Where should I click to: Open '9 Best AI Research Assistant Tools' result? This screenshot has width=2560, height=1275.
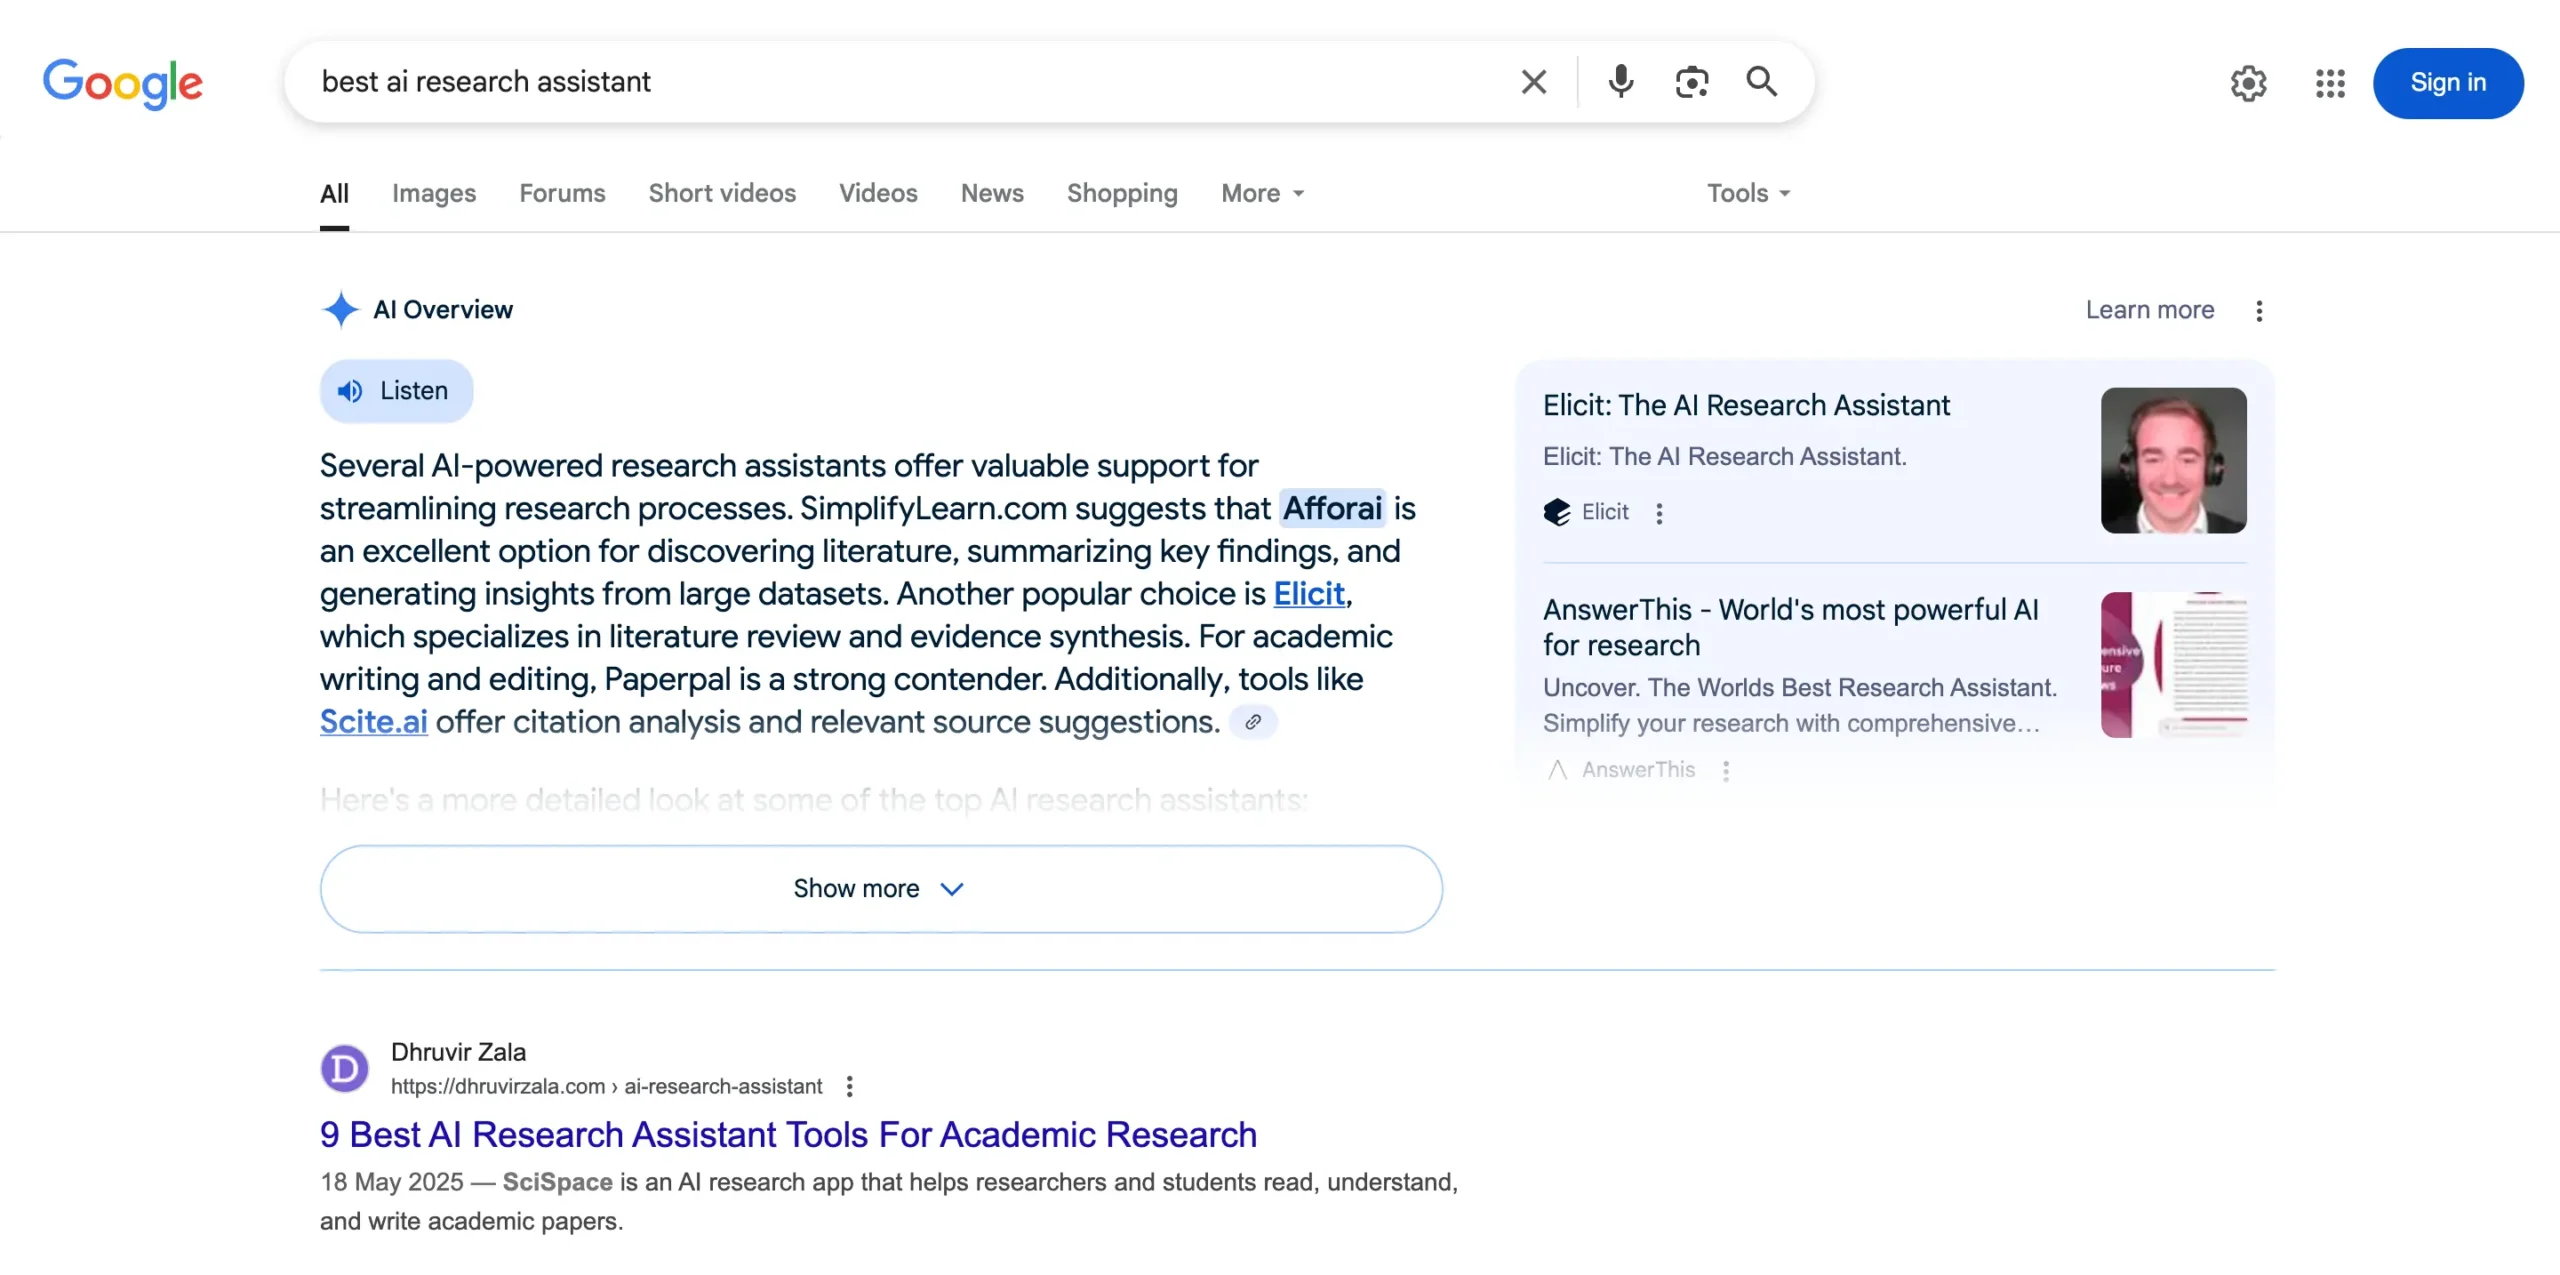[788, 1135]
